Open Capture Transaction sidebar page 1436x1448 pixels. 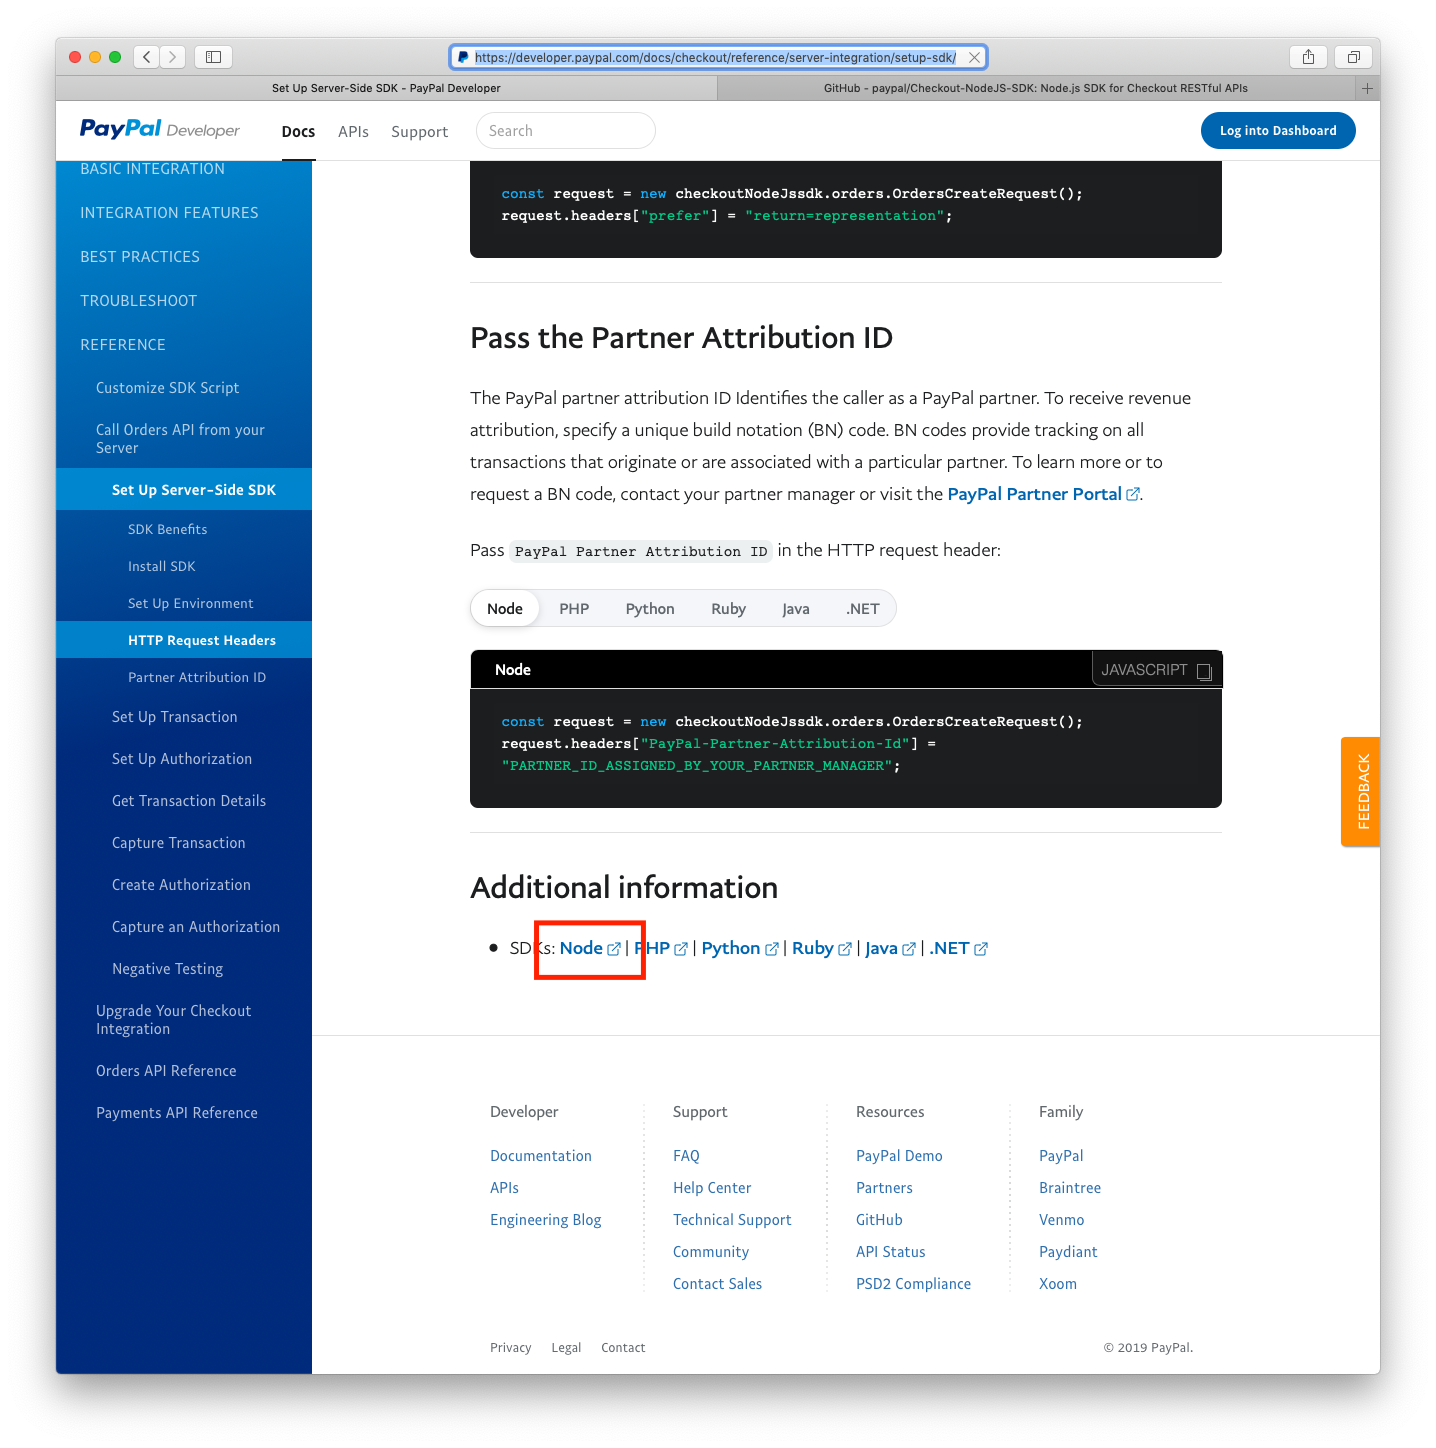178,843
